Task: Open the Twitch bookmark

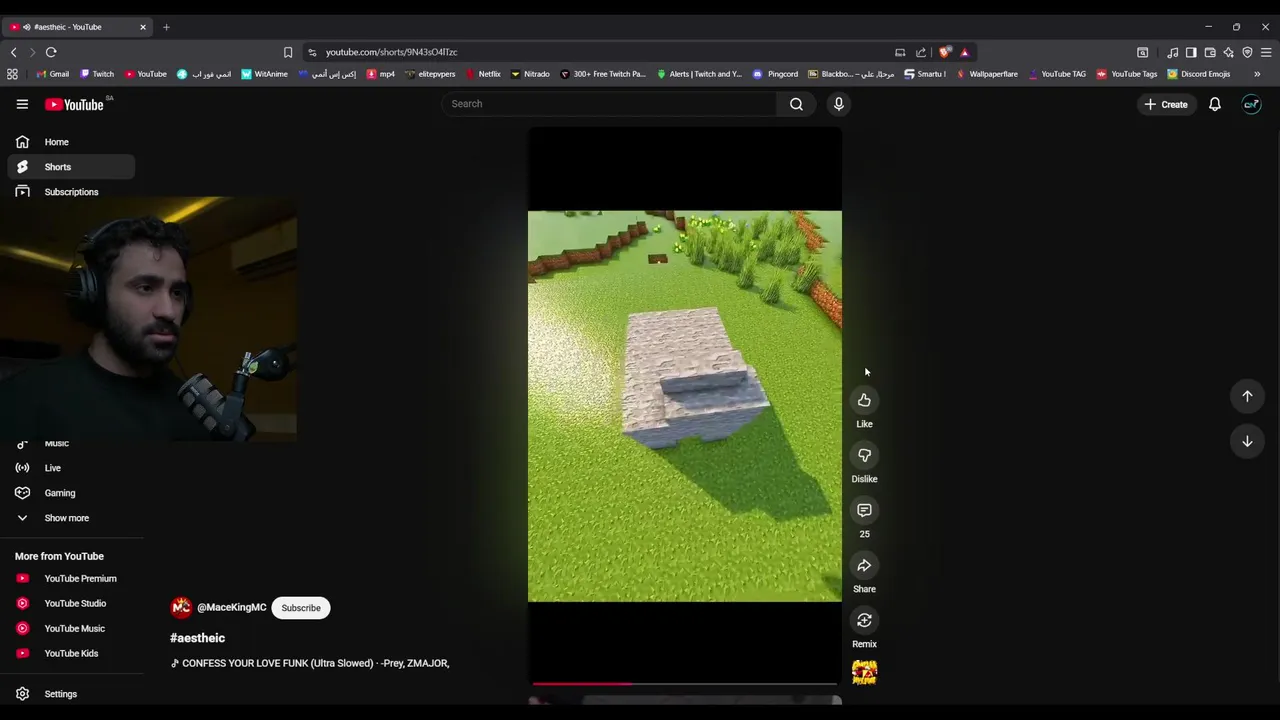Action: pyautogui.click(x=97, y=74)
